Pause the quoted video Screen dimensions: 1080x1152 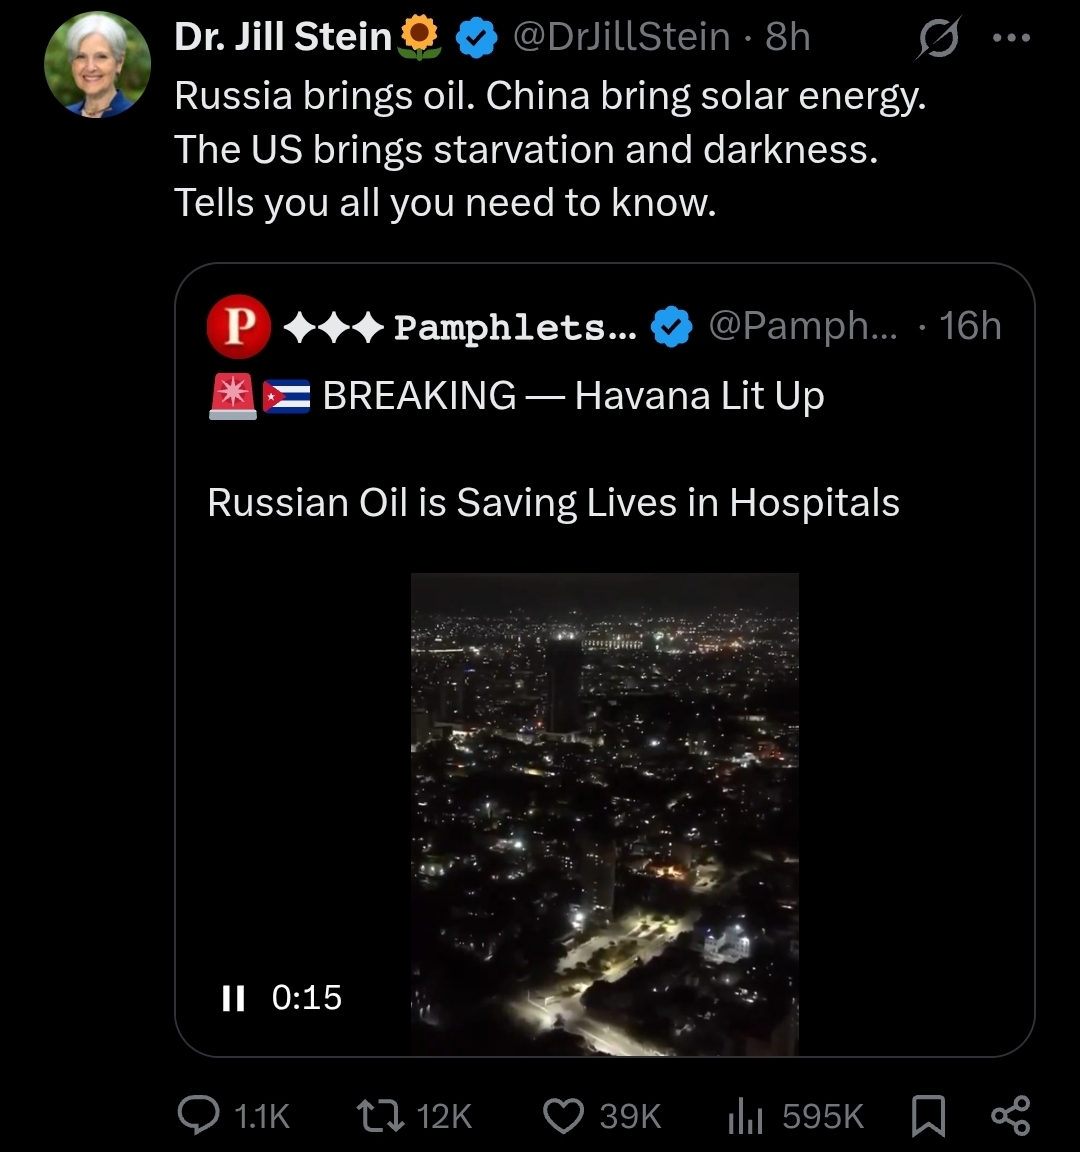pos(233,997)
